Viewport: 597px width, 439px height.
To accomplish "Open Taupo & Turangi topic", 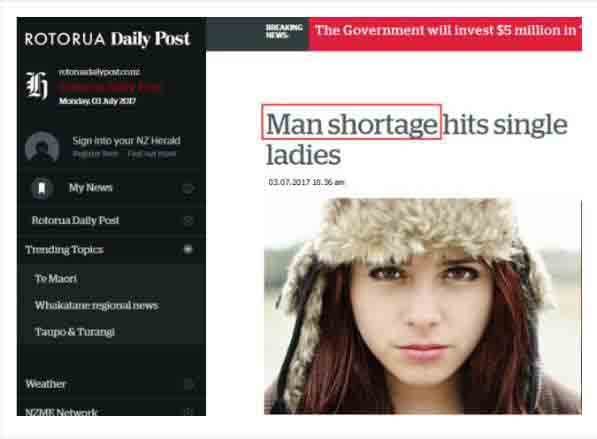I will [x=75, y=332].
